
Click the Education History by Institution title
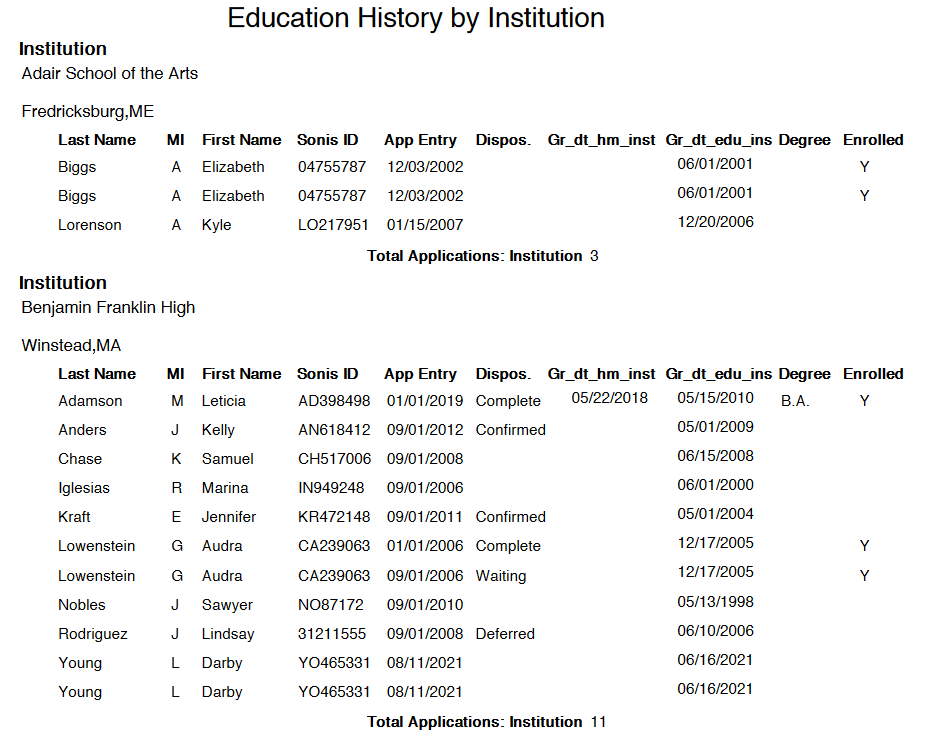(416, 18)
